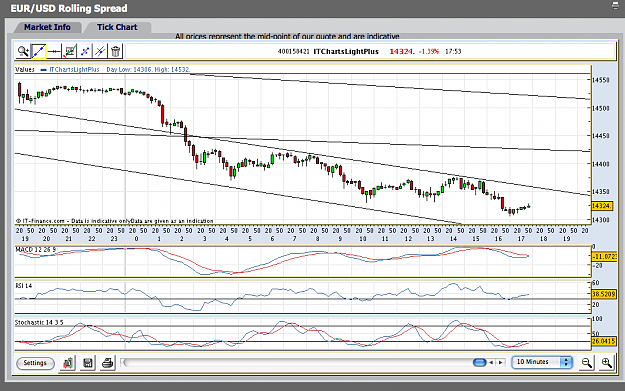Open the Settings button
This screenshot has width=625, height=391.
click(x=35, y=363)
